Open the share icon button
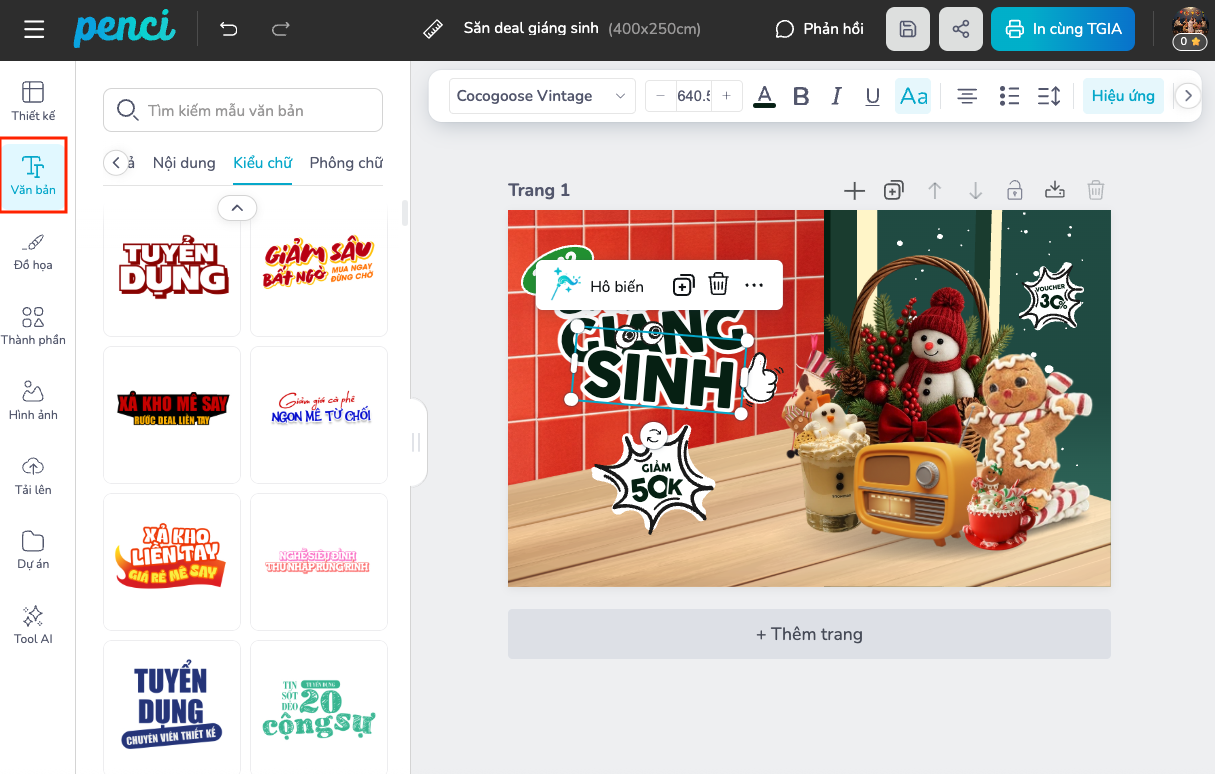This screenshot has height=774, width=1215. click(961, 29)
